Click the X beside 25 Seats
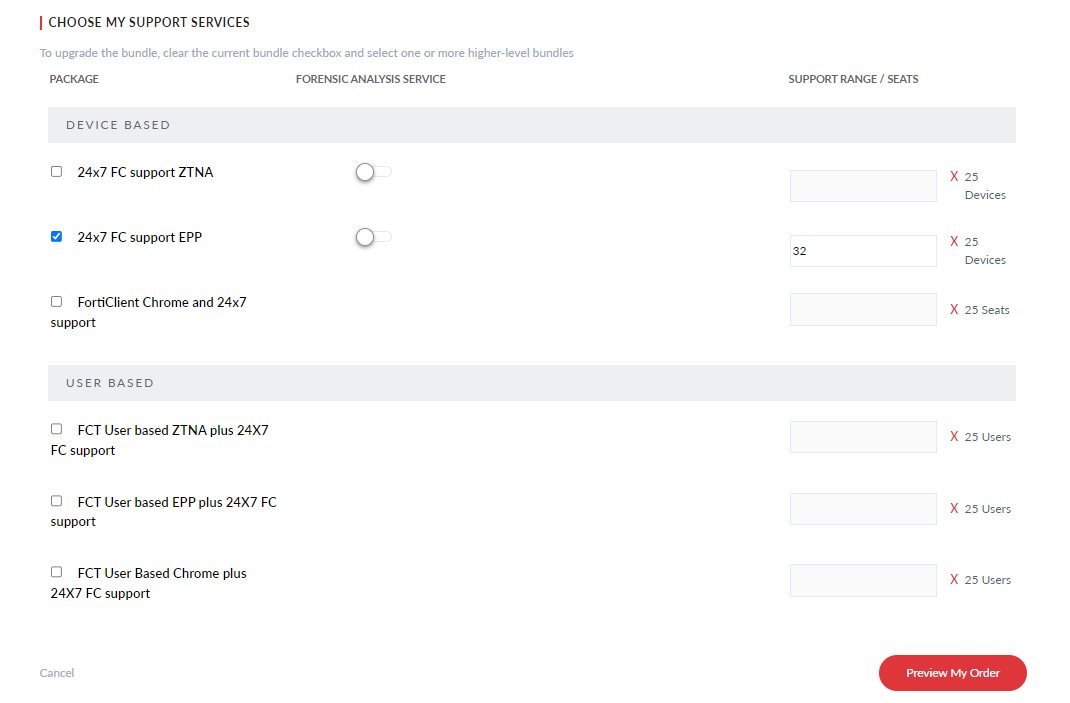1070x703 pixels. pyautogui.click(x=955, y=309)
